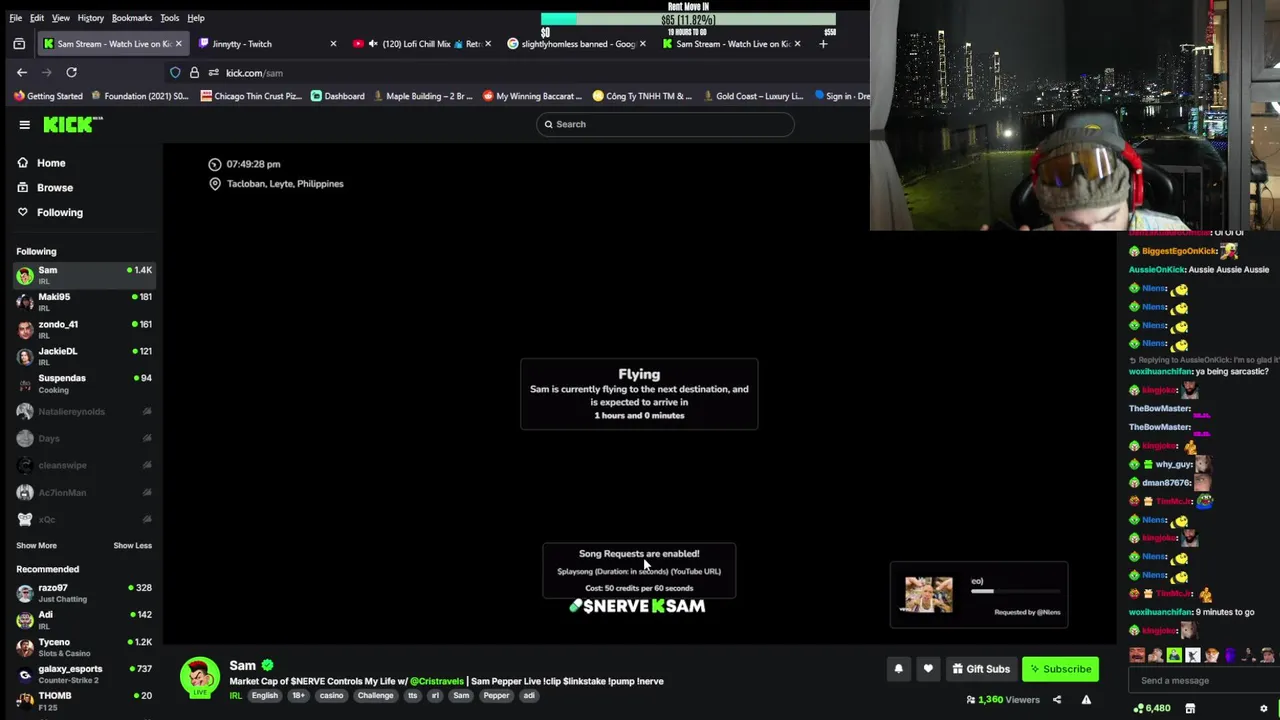This screenshot has height=720, width=1280.
Task: Click the verified badge next to Sam
Action: 267,665
